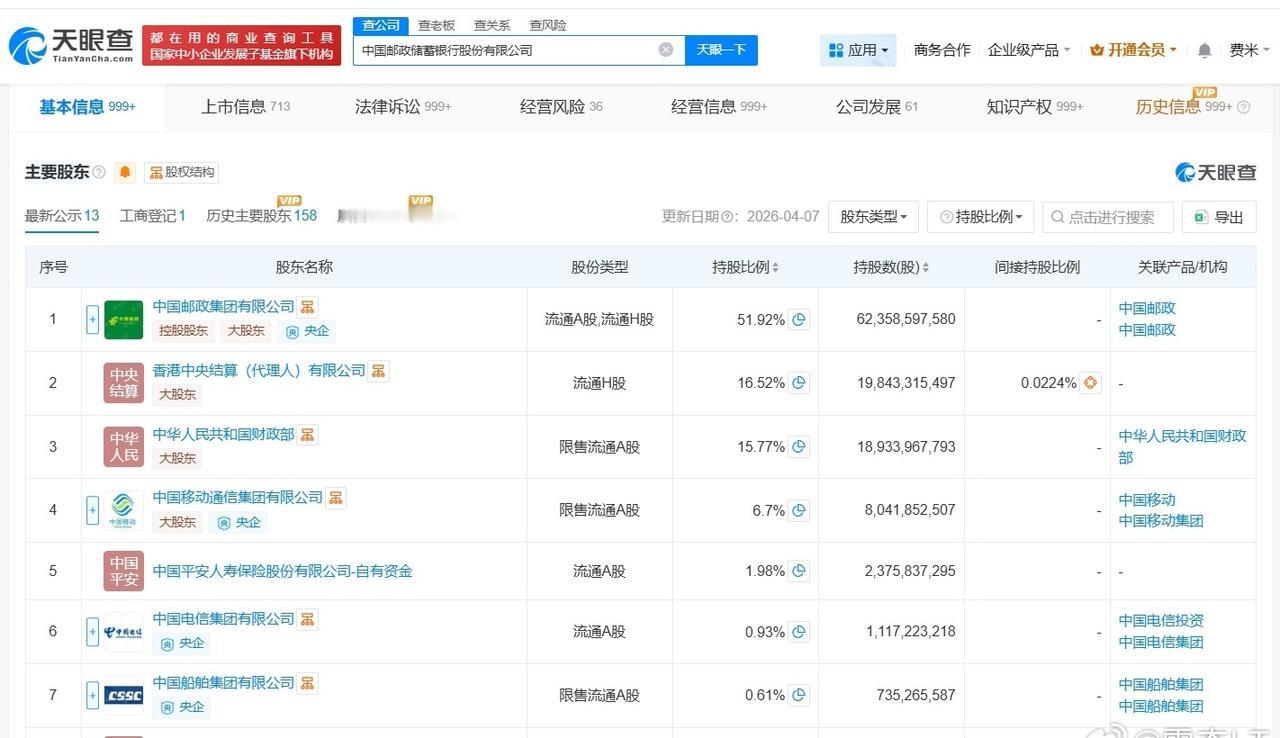Click shares value 62,358,597,580
The image size is (1280, 738).
906,319
